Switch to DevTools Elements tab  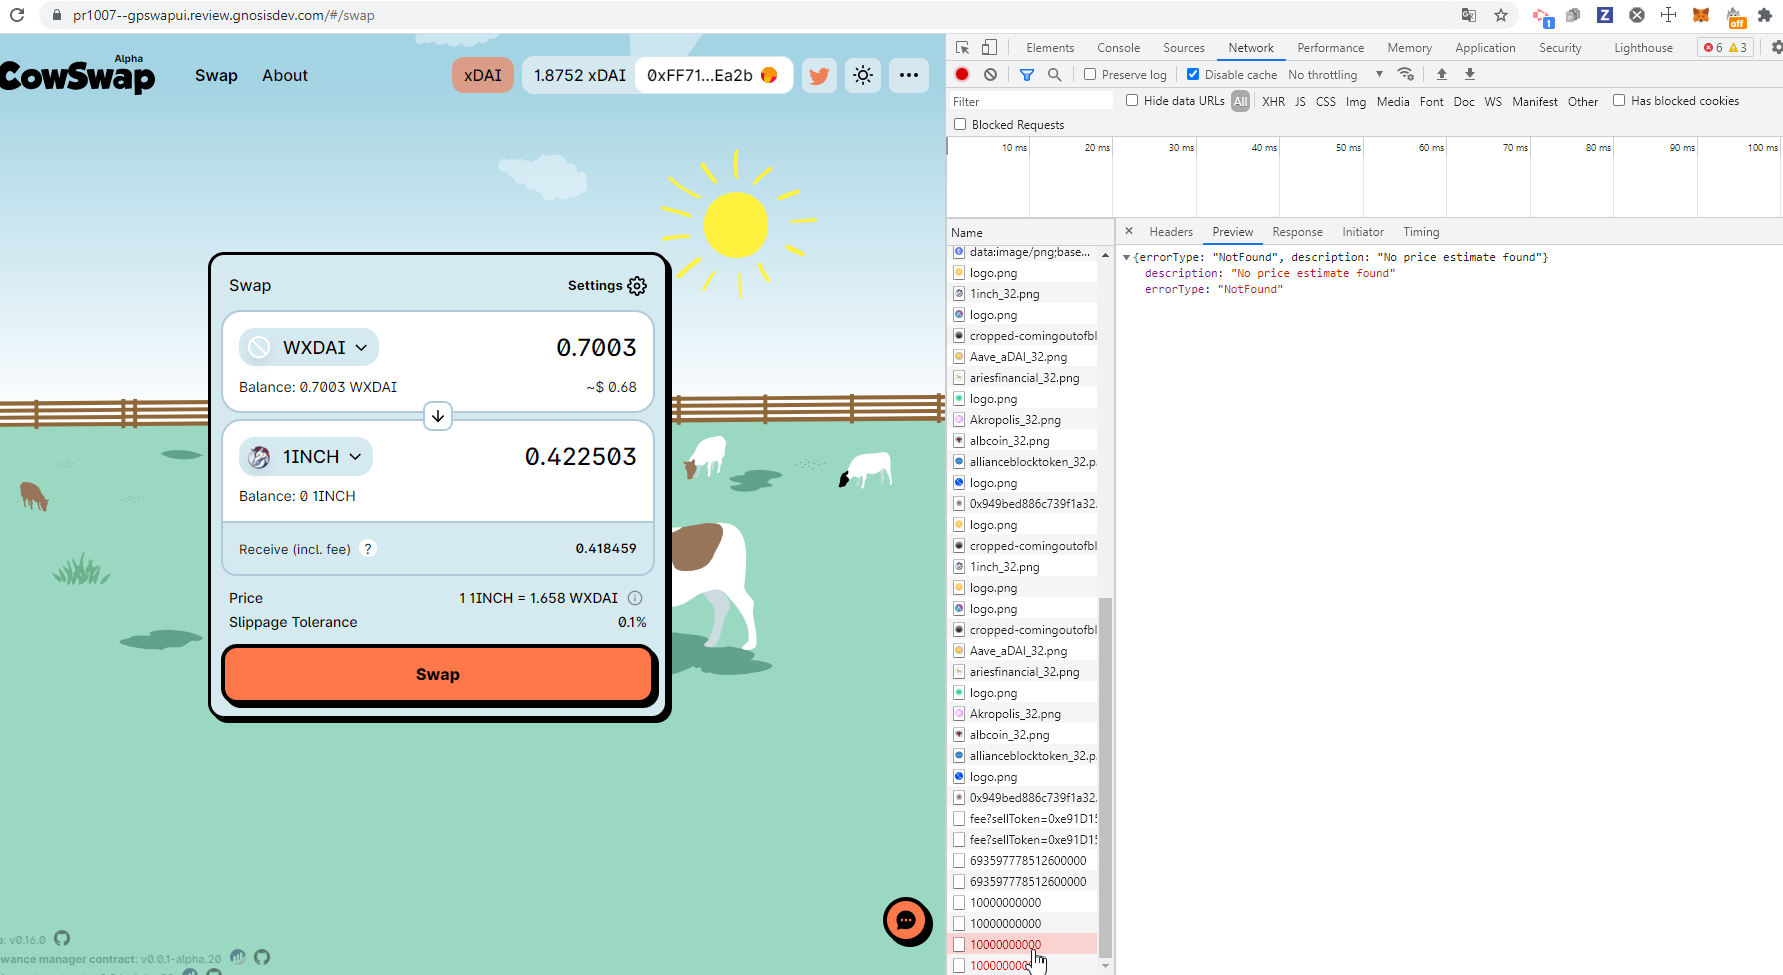[x=1049, y=47]
